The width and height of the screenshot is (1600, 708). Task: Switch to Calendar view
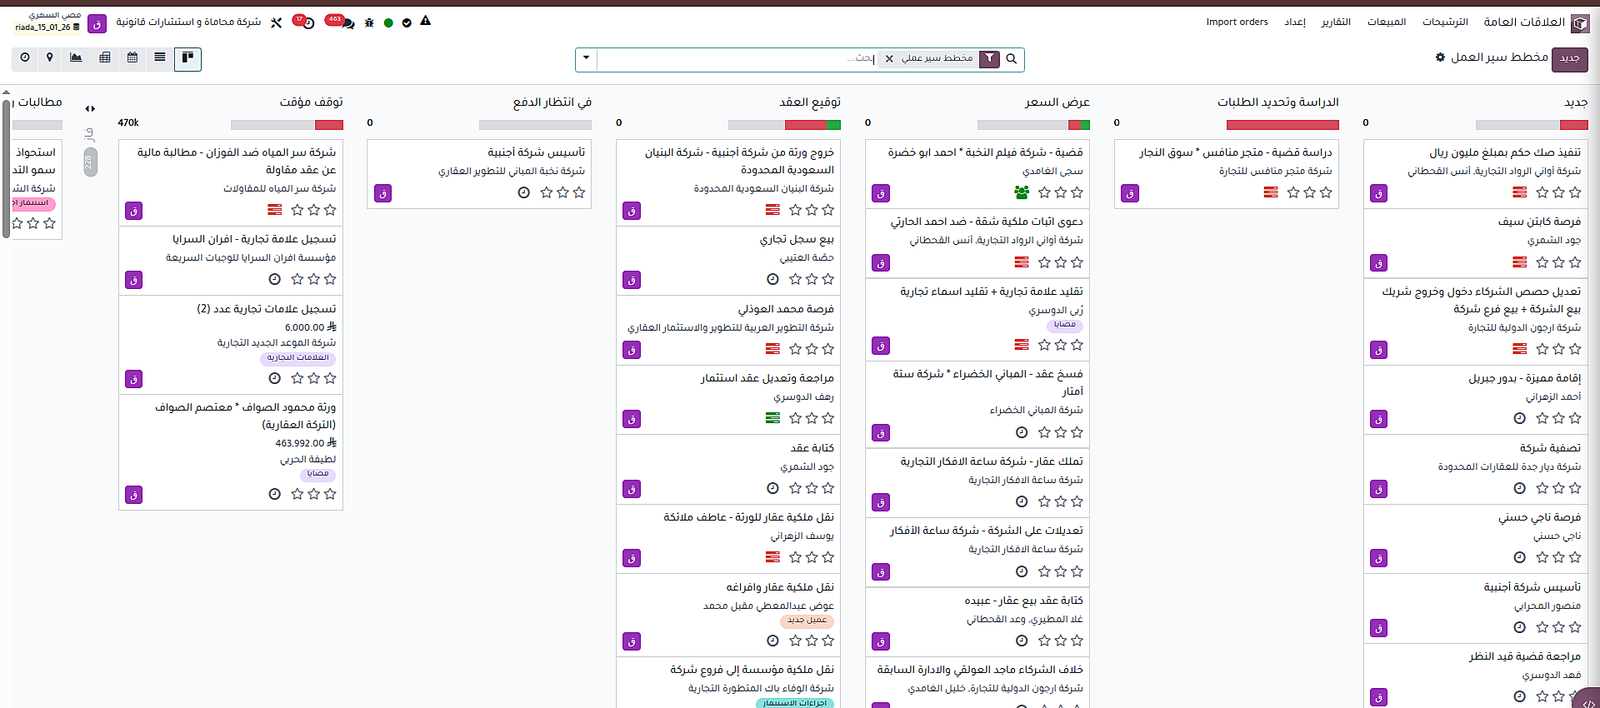pos(132,58)
